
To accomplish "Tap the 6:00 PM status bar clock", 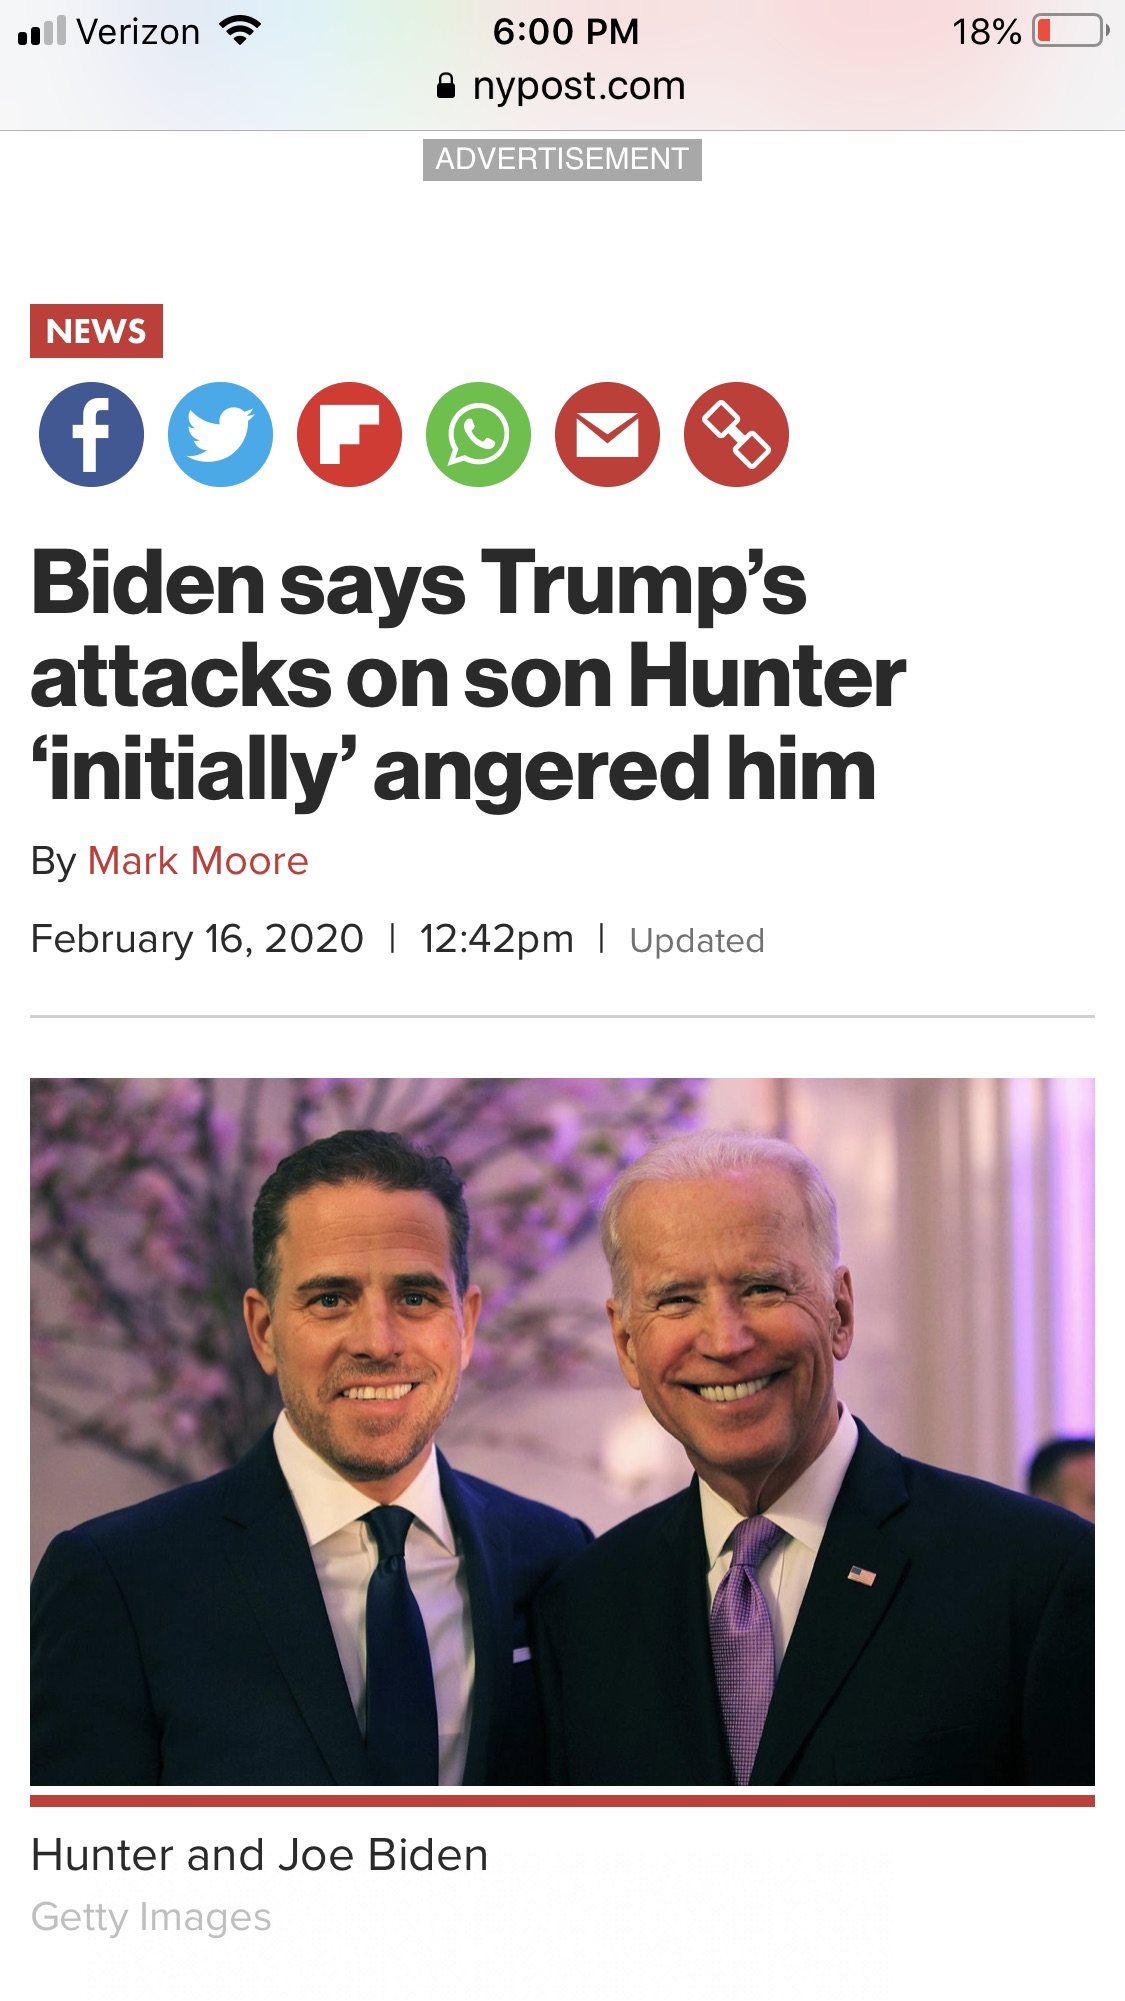I will pyautogui.click(x=565, y=31).
